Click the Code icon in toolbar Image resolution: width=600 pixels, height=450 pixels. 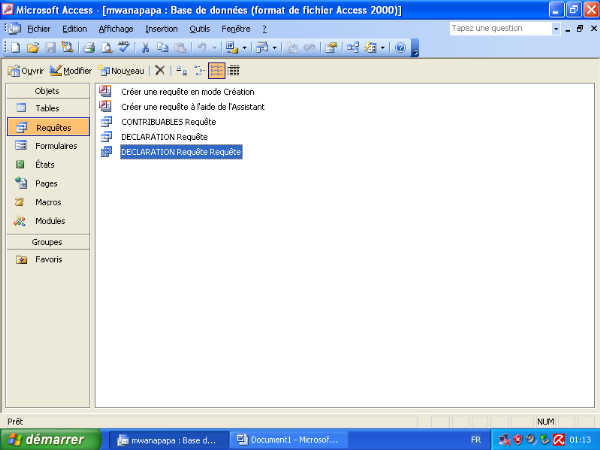point(292,48)
